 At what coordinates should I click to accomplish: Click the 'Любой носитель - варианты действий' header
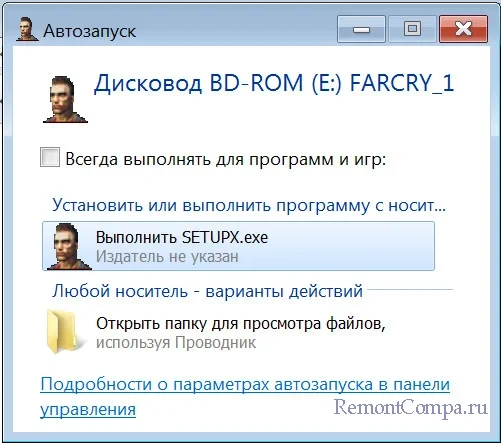tap(207, 291)
